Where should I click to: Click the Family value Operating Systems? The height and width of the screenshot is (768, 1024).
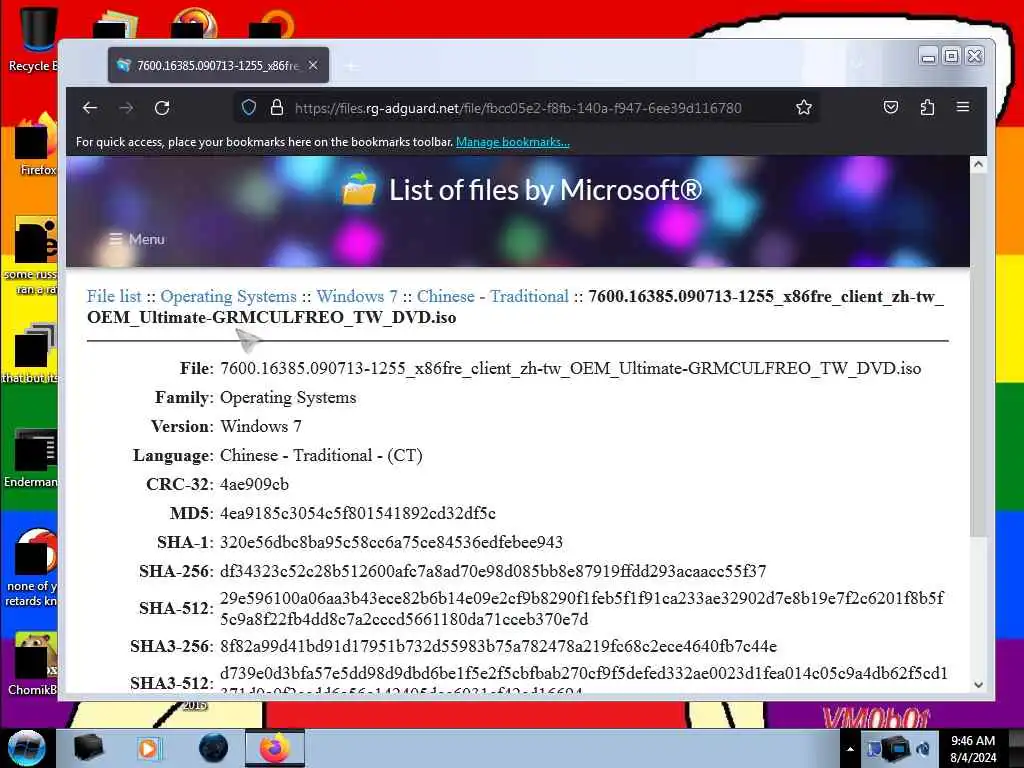288,398
